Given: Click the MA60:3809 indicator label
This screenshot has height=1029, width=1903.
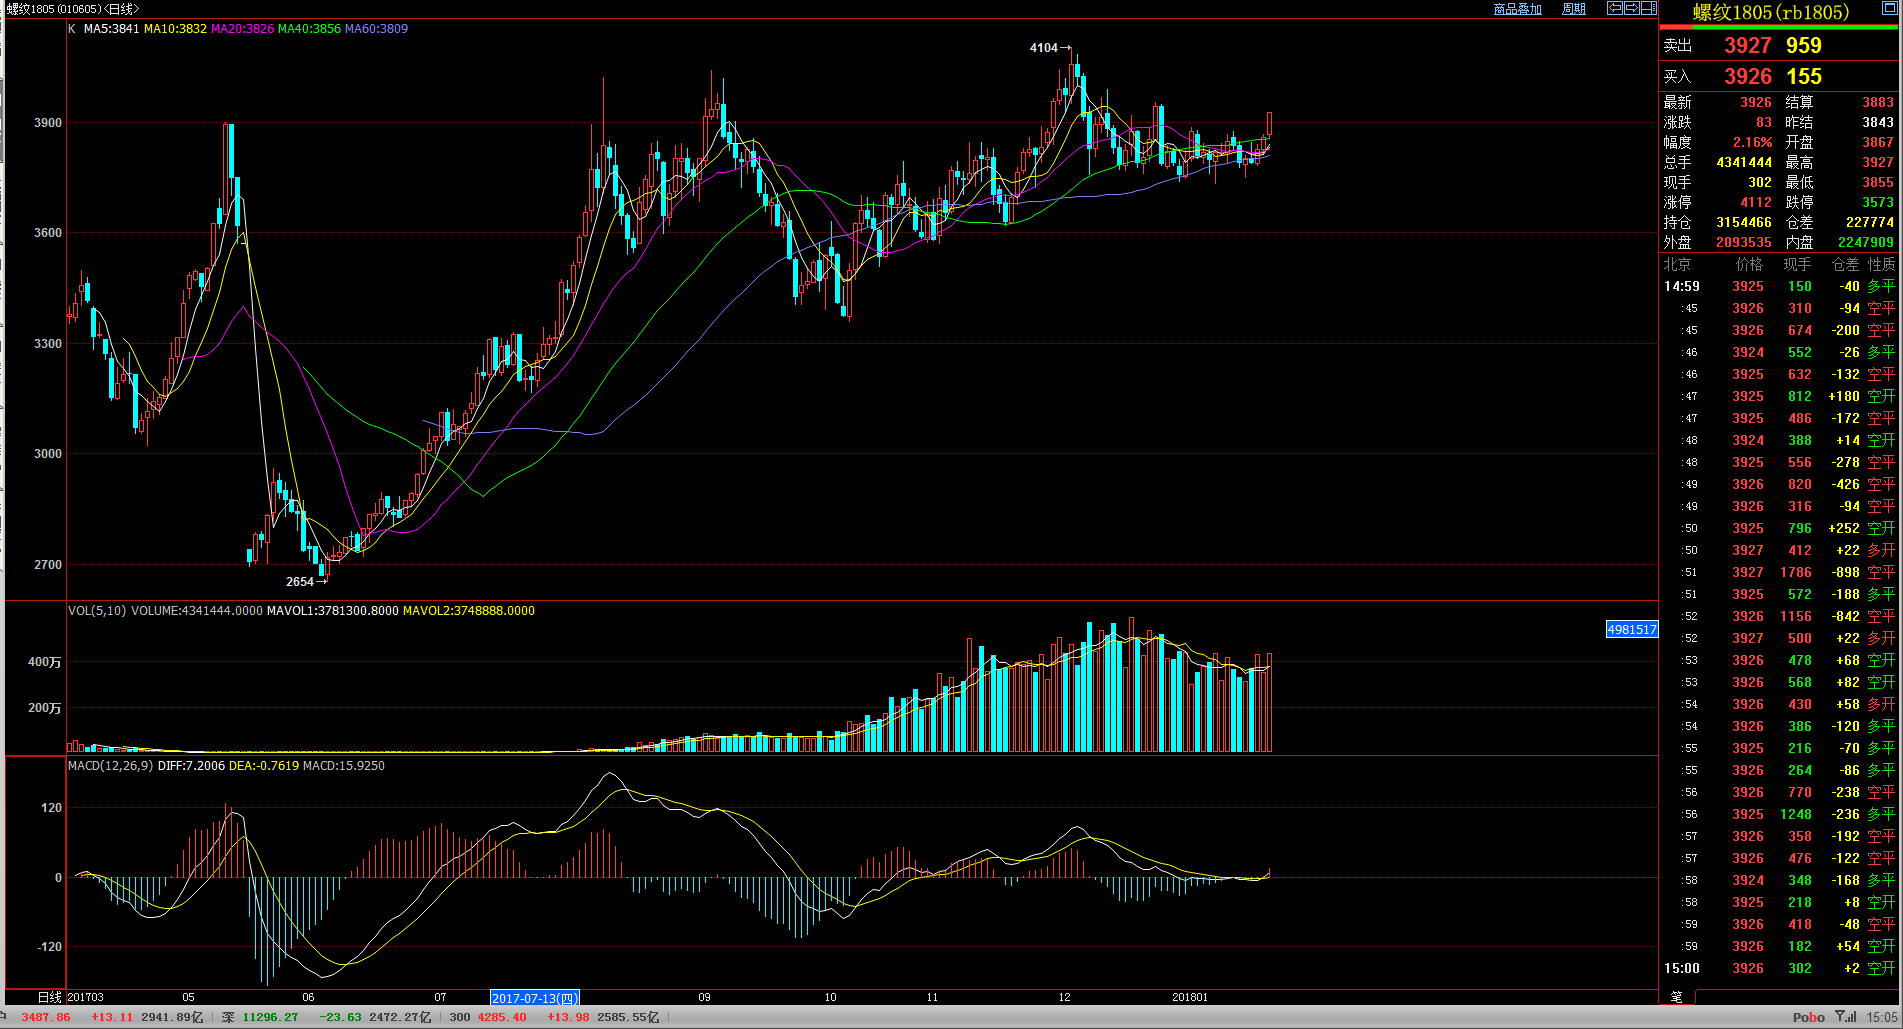Looking at the screenshot, I should click(376, 29).
